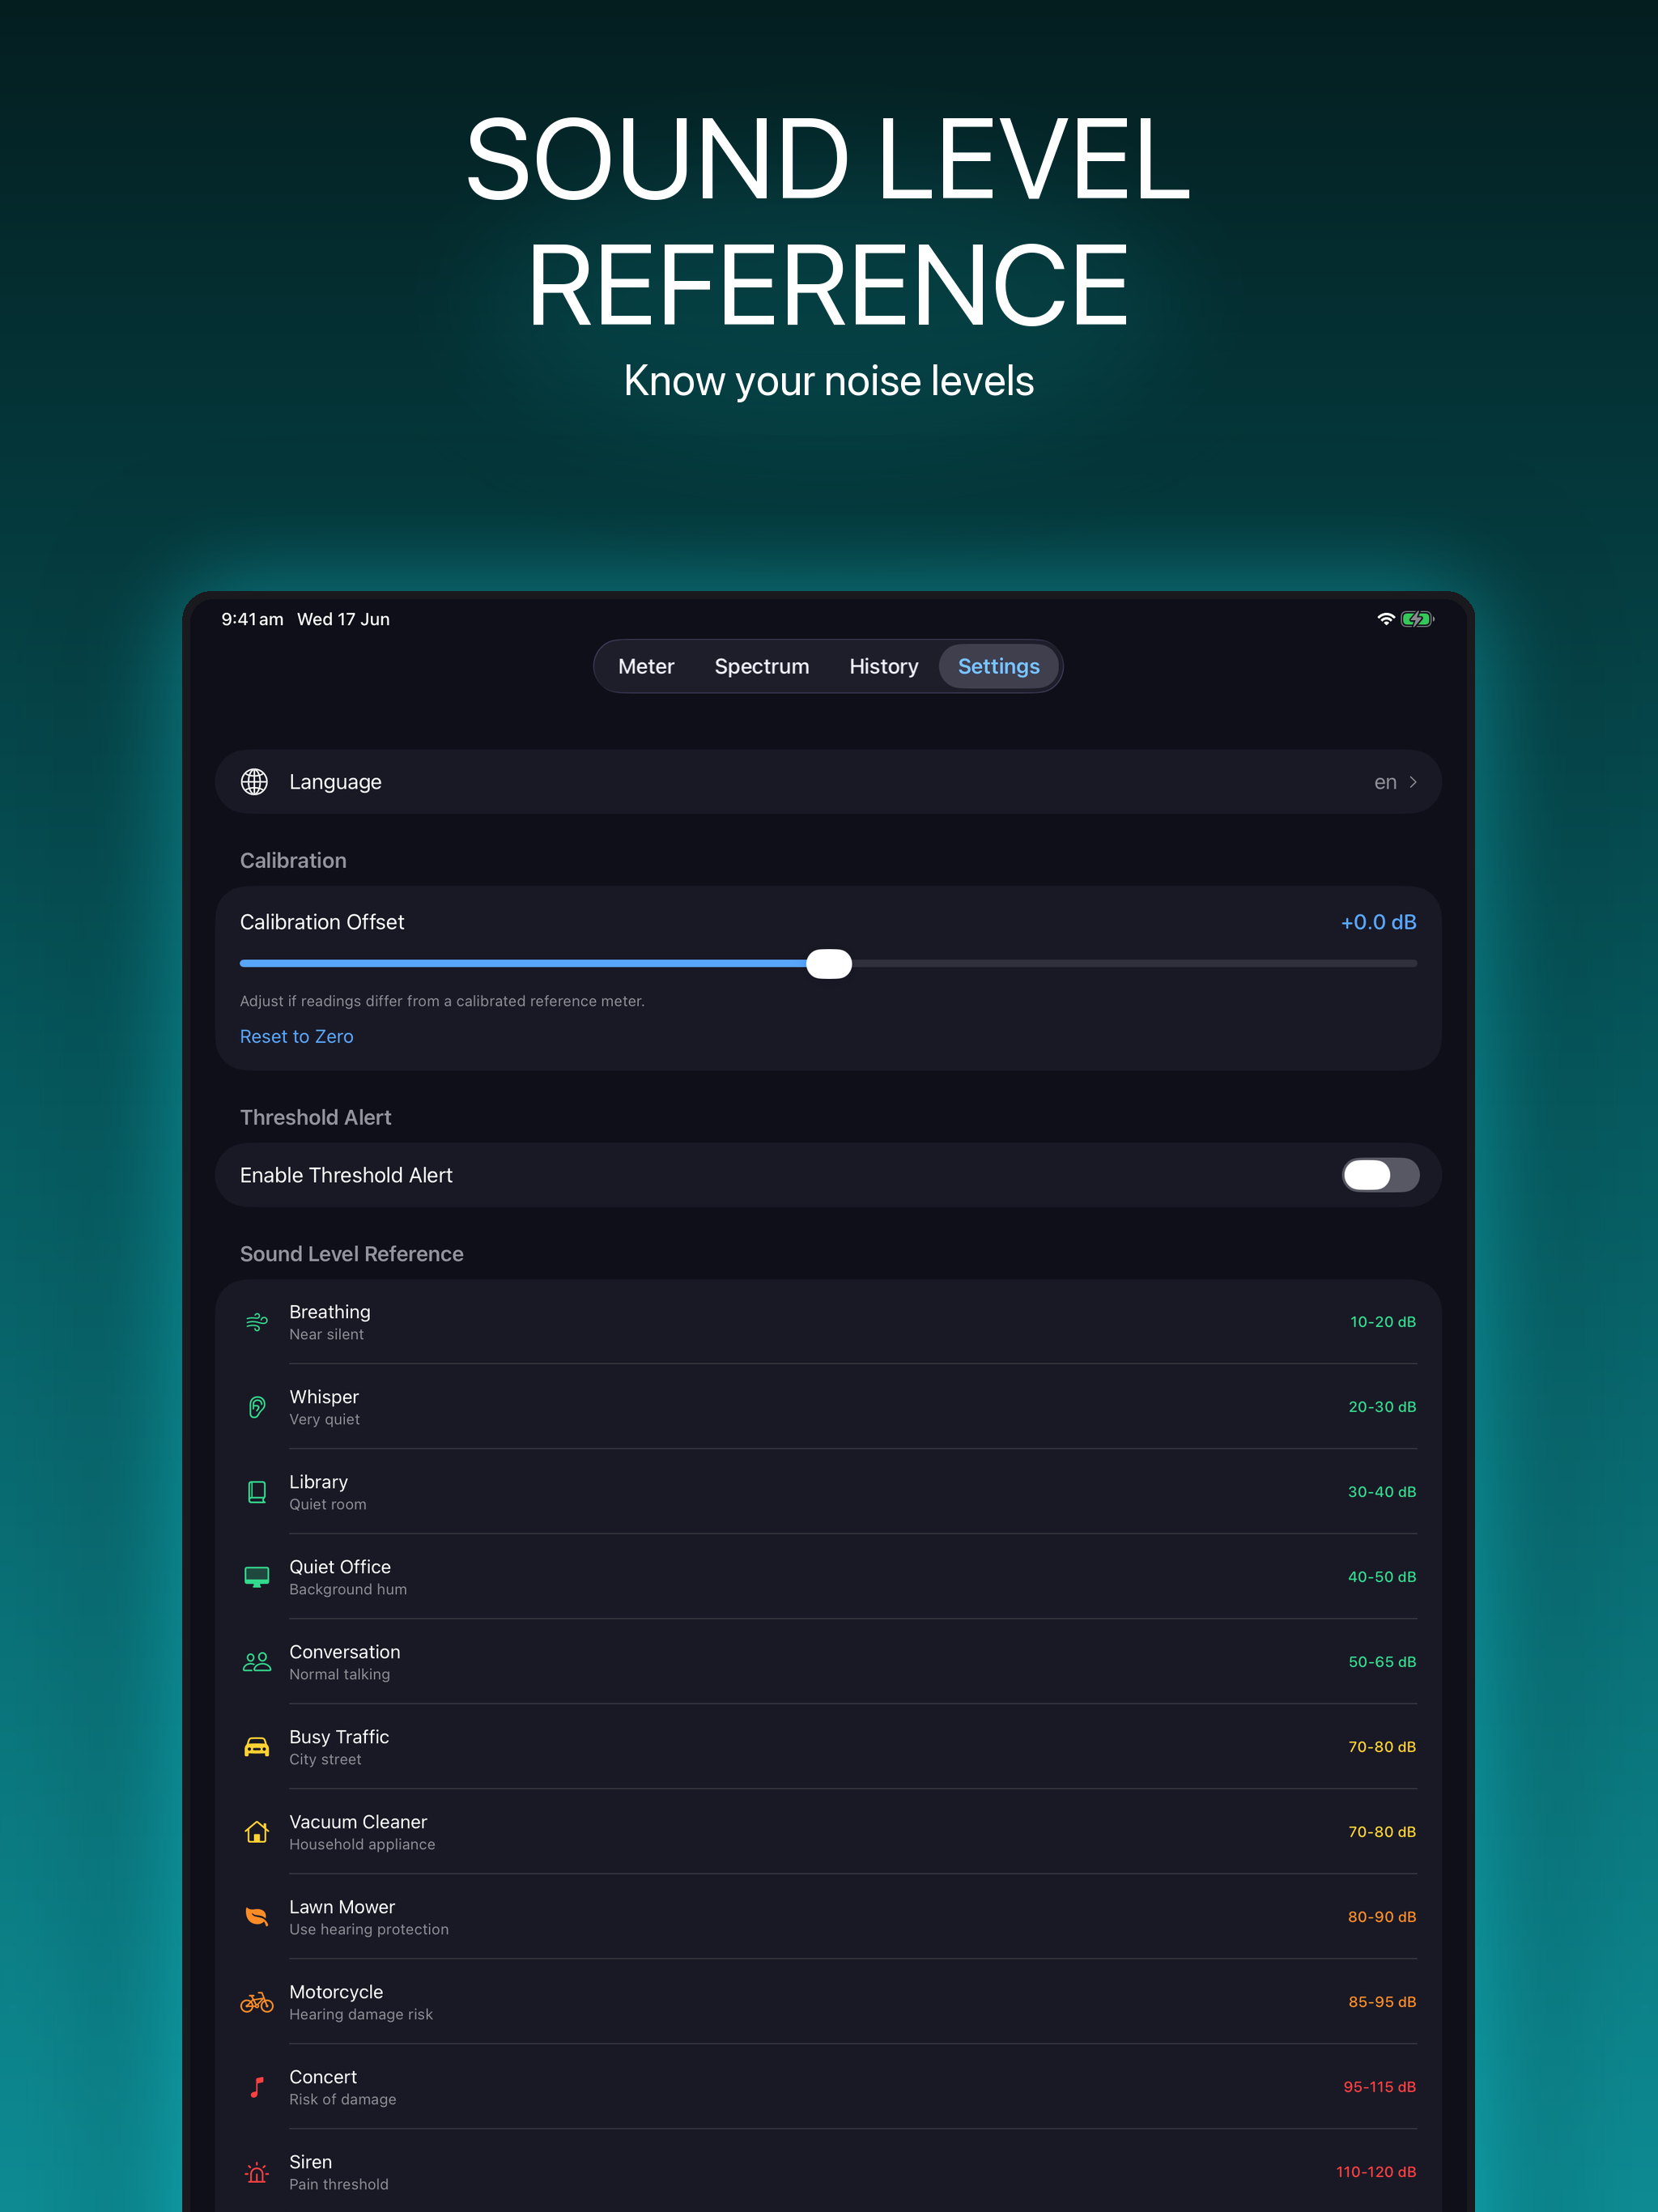Click the Busy Traffic row title
This screenshot has width=1658, height=2212.
(339, 1737)
